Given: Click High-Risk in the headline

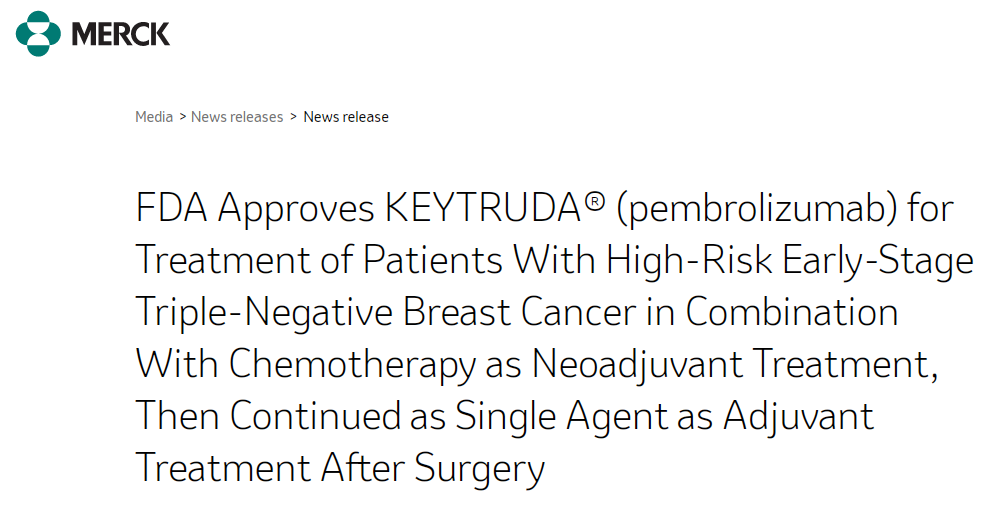Looking at the screenshot, I should (x=688, y=261).
